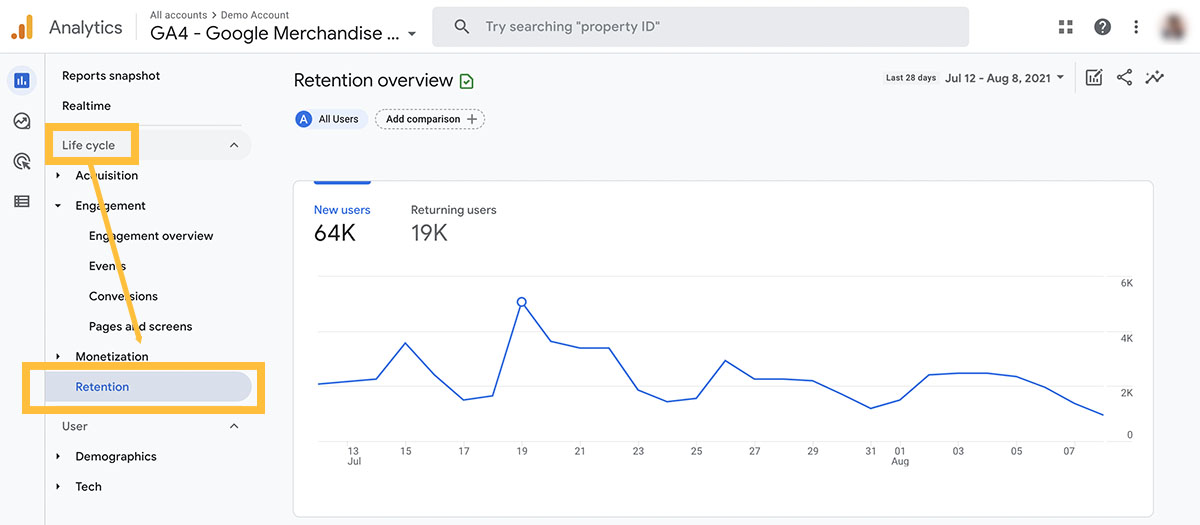Image resolution: width=1200 pixels, height=525 pixels.
Task: Collapse the User section chevron
Action: 234,426
